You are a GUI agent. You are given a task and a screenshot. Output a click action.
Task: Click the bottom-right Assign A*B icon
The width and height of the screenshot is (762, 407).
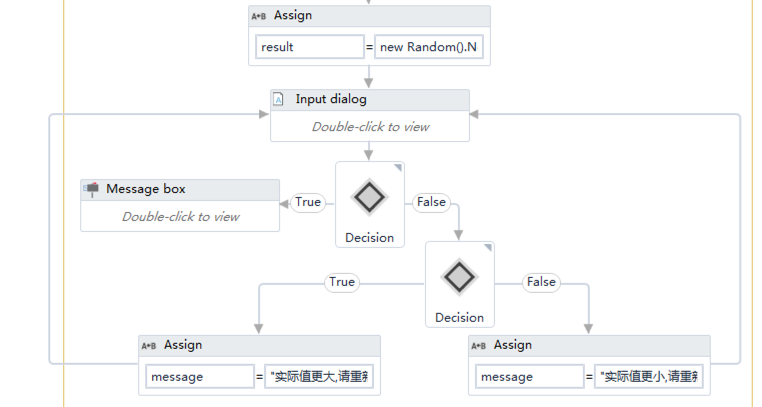click(479, 345)
